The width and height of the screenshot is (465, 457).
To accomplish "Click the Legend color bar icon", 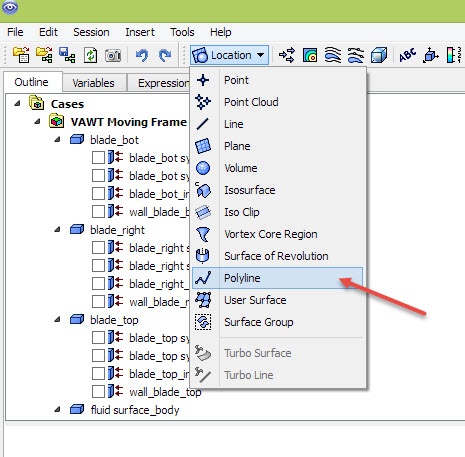I will click(454, 55).
